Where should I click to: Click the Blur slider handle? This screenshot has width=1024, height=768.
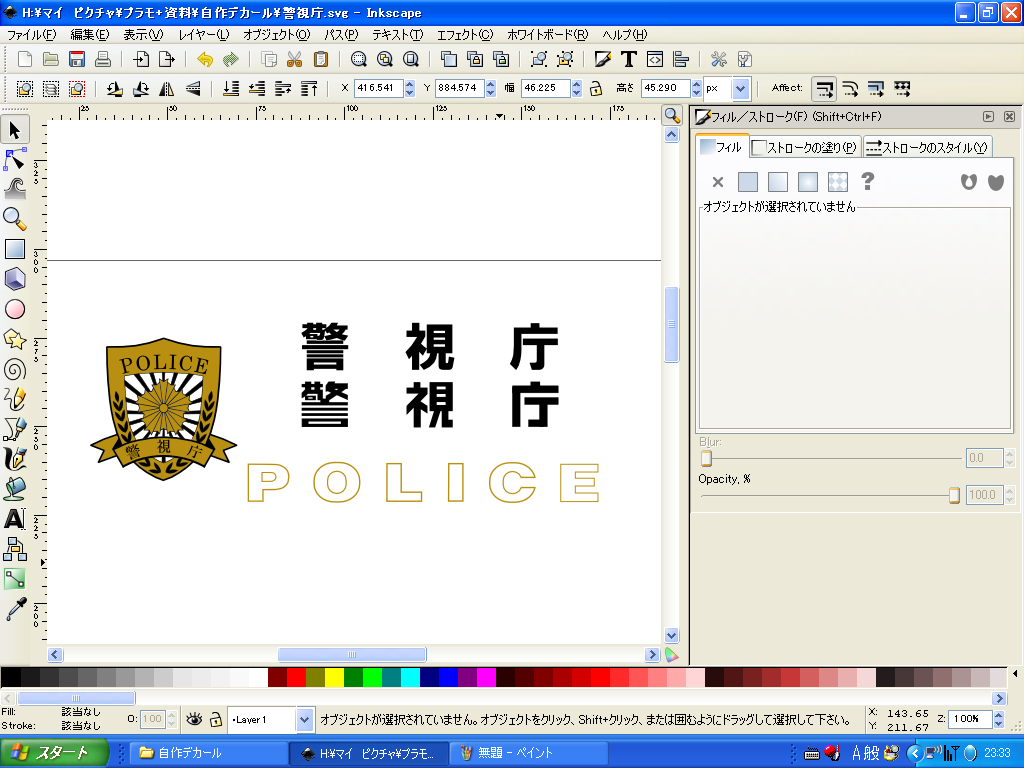click(x=706, y=458)
